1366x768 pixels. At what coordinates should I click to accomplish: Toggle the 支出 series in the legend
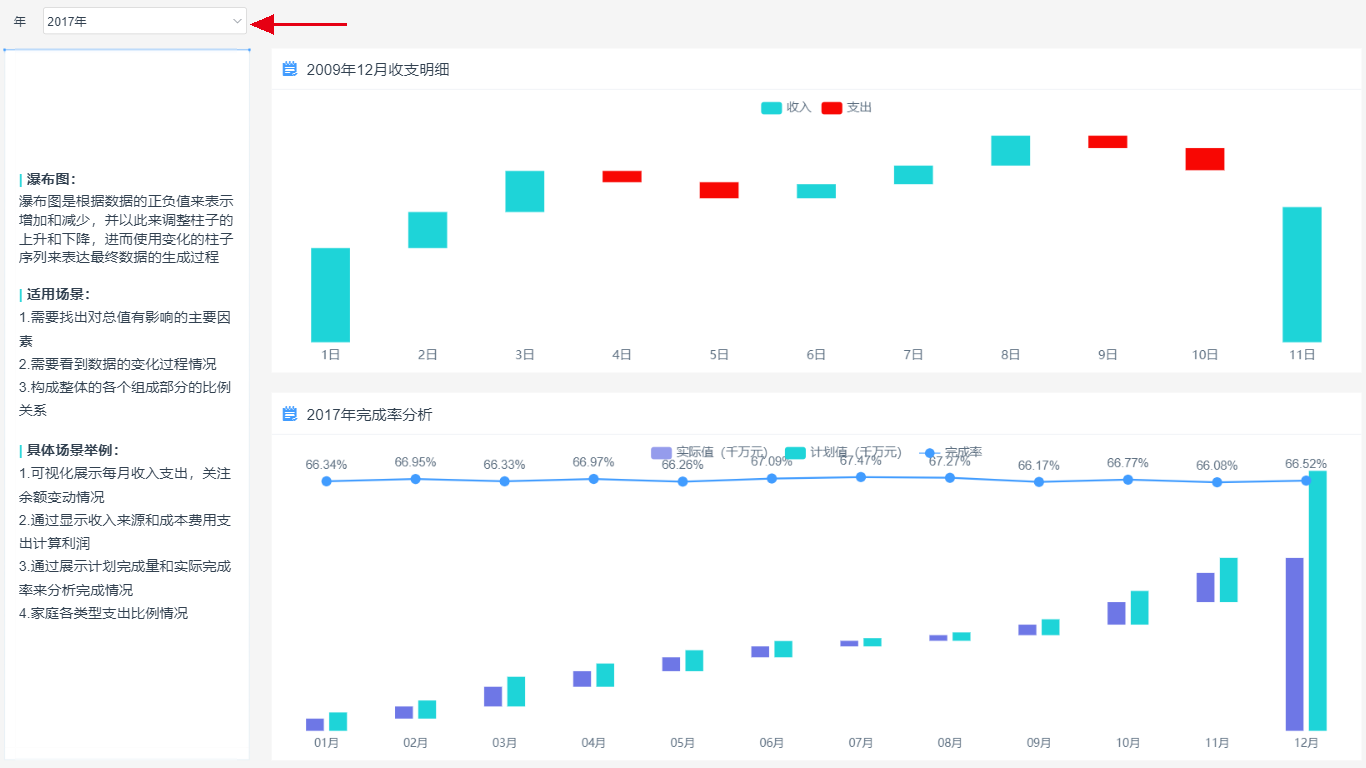pyautogui.click(x=847, y=108)
